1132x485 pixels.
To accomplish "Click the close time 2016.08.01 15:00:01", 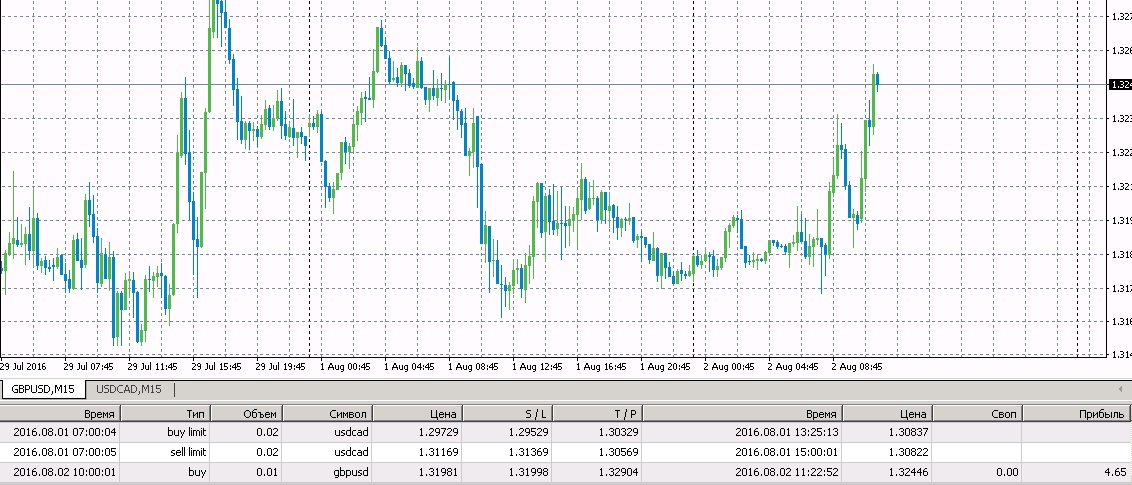I will 787,453.
